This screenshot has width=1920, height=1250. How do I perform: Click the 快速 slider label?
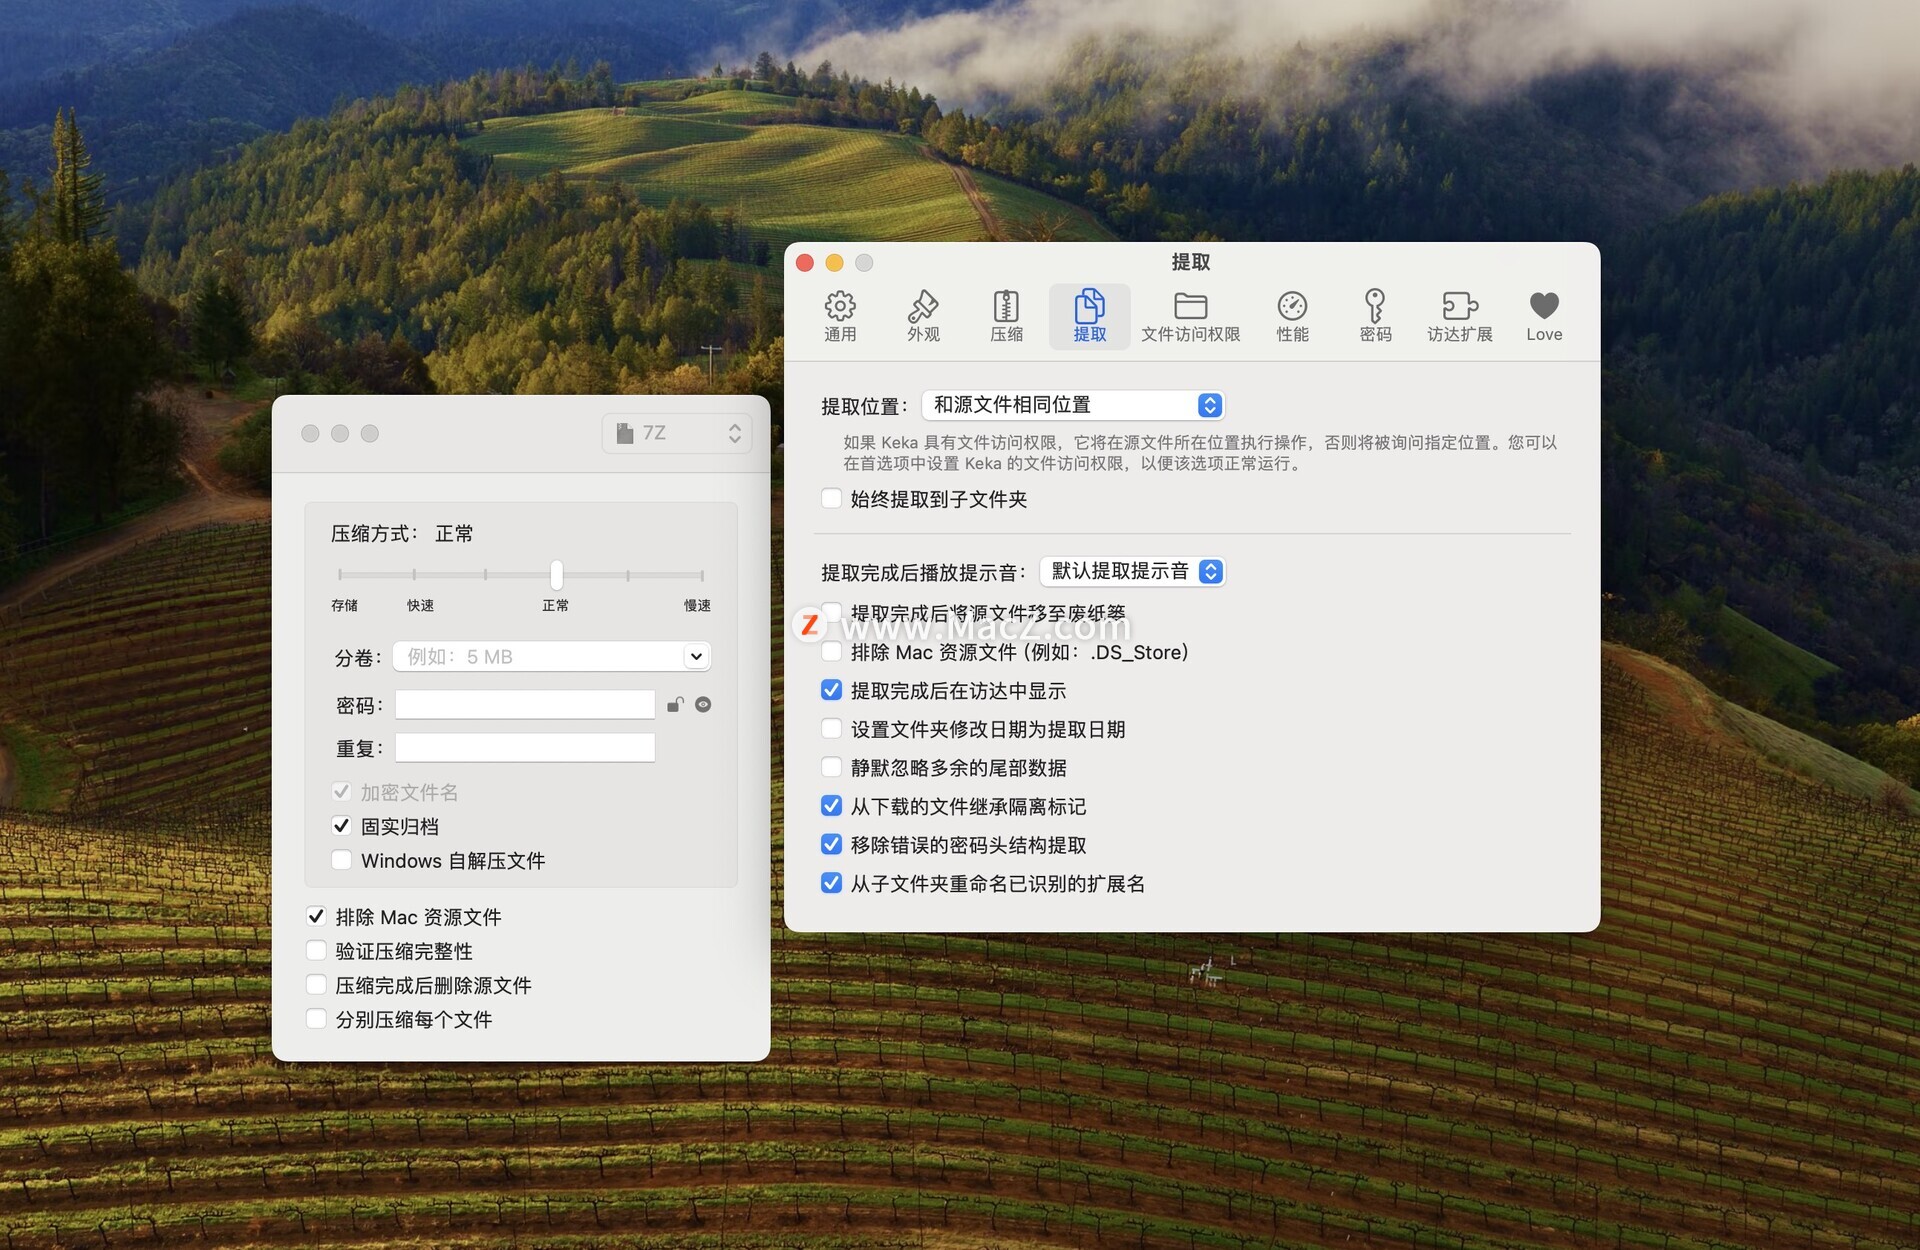pos(420,605)
